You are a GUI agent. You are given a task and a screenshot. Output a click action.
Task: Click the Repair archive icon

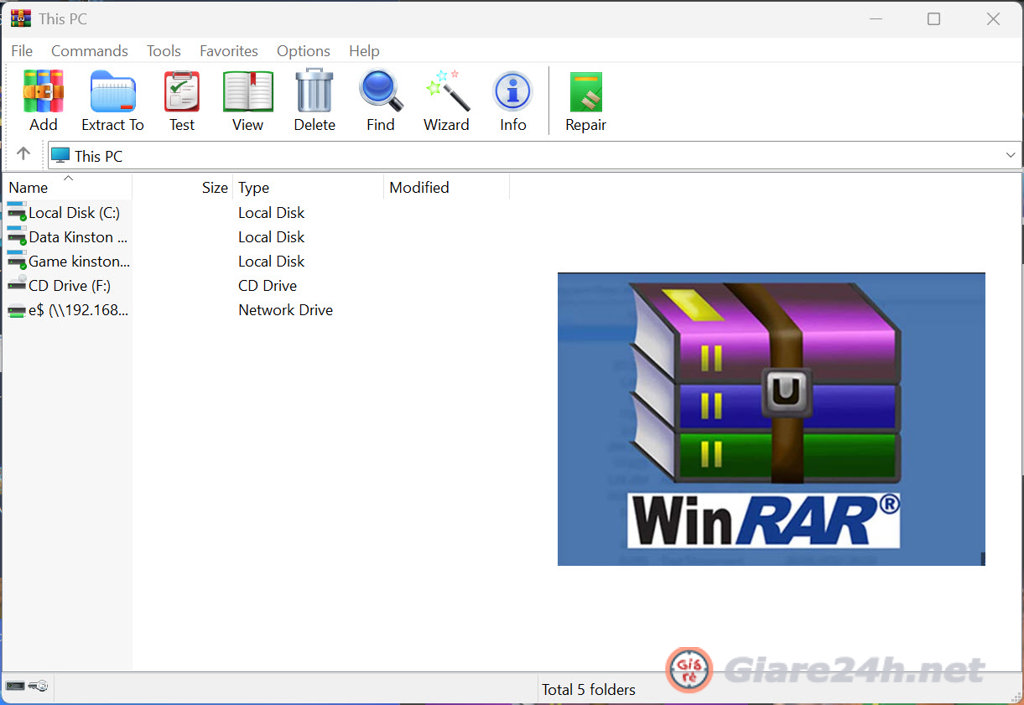[x=586, y=92]
